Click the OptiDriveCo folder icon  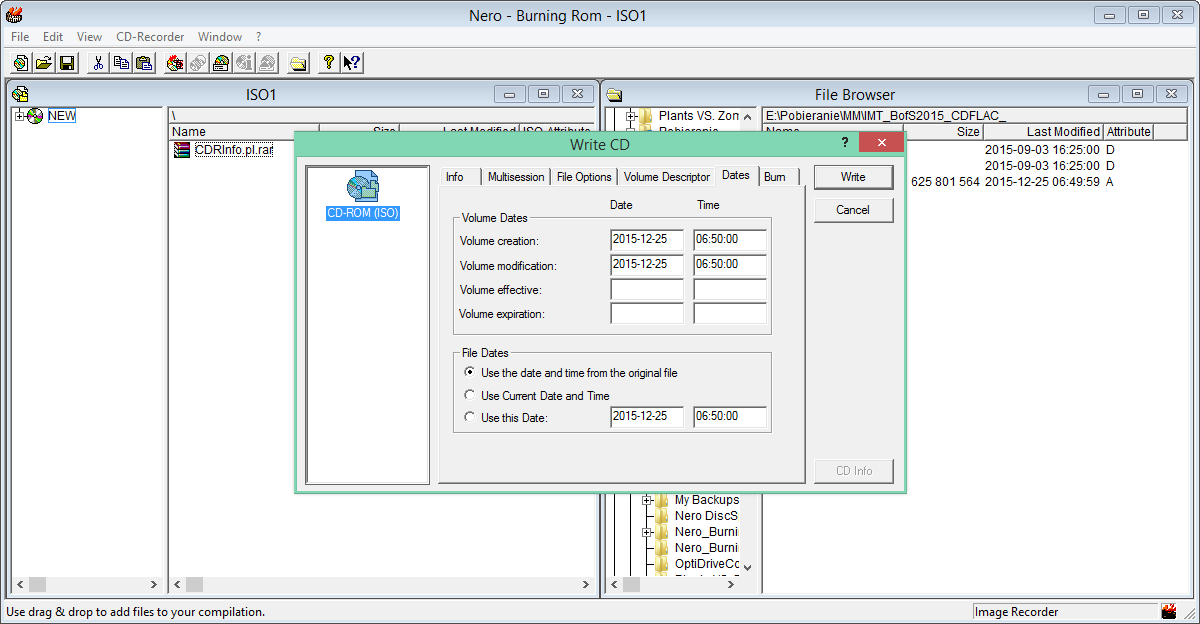click(x=662, y=564)
